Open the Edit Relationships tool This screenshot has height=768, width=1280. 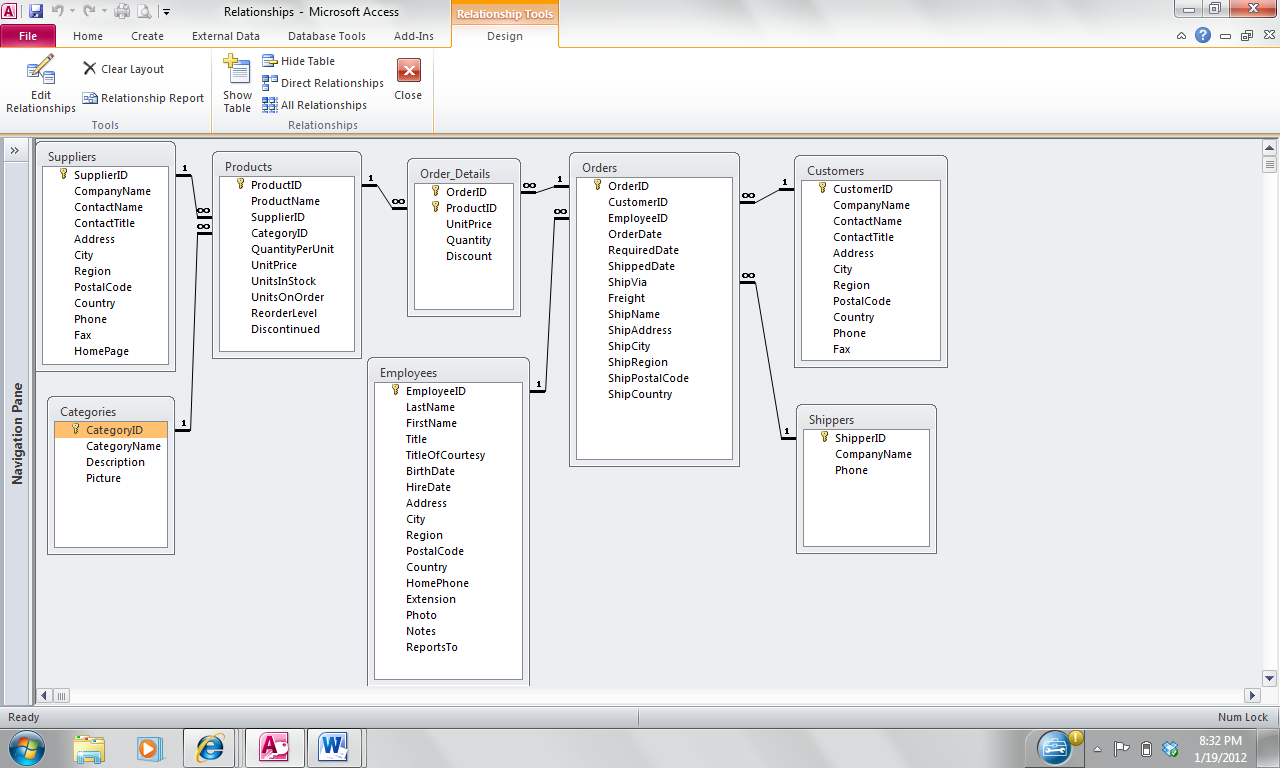click(41, 85)
